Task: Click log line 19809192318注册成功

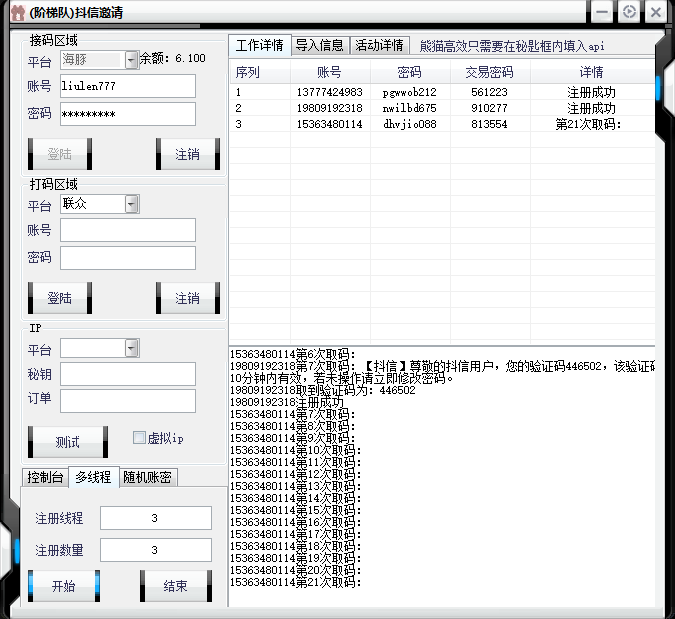Action: pyautogui.click(x=287, y=402)
